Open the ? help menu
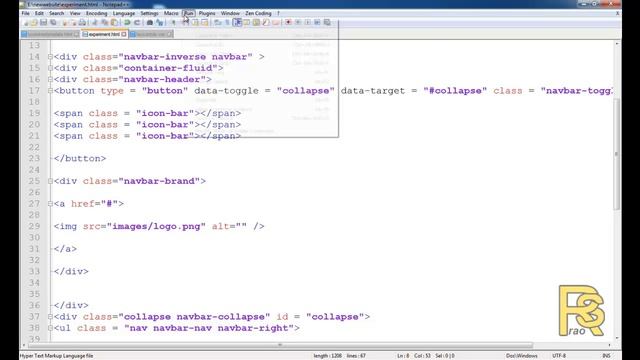640x360 pixels. 278,13
